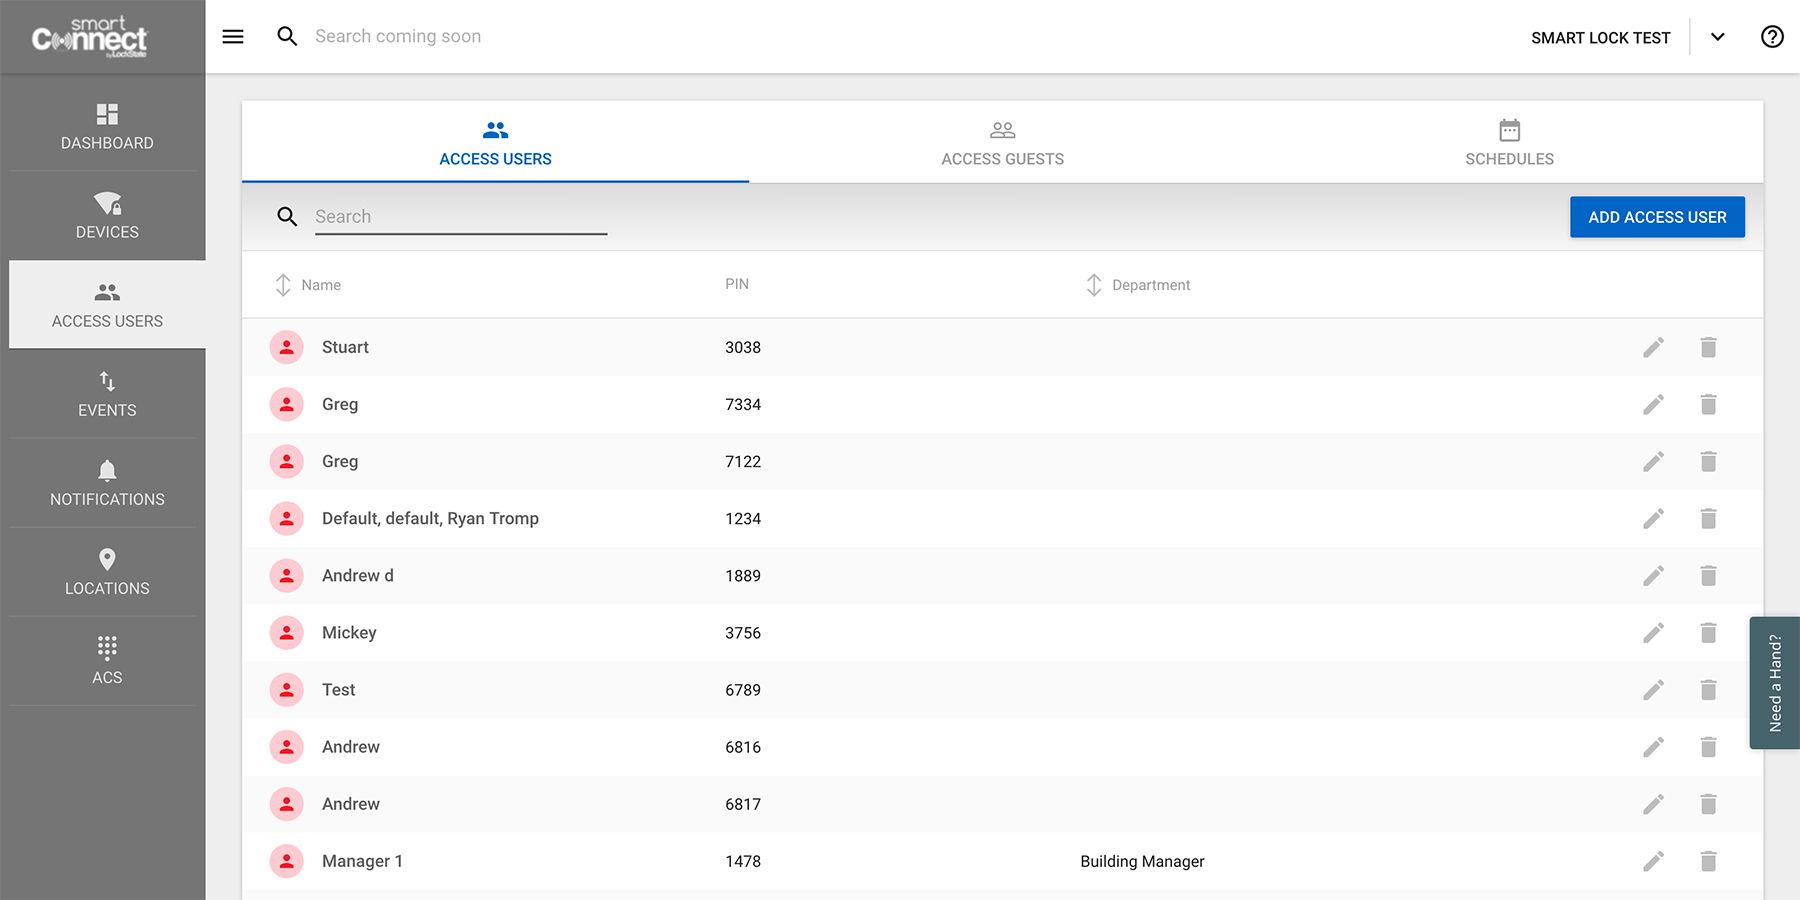Focus the access users Search field
This screenshot has height=900, width=1800.
[461, 217]
